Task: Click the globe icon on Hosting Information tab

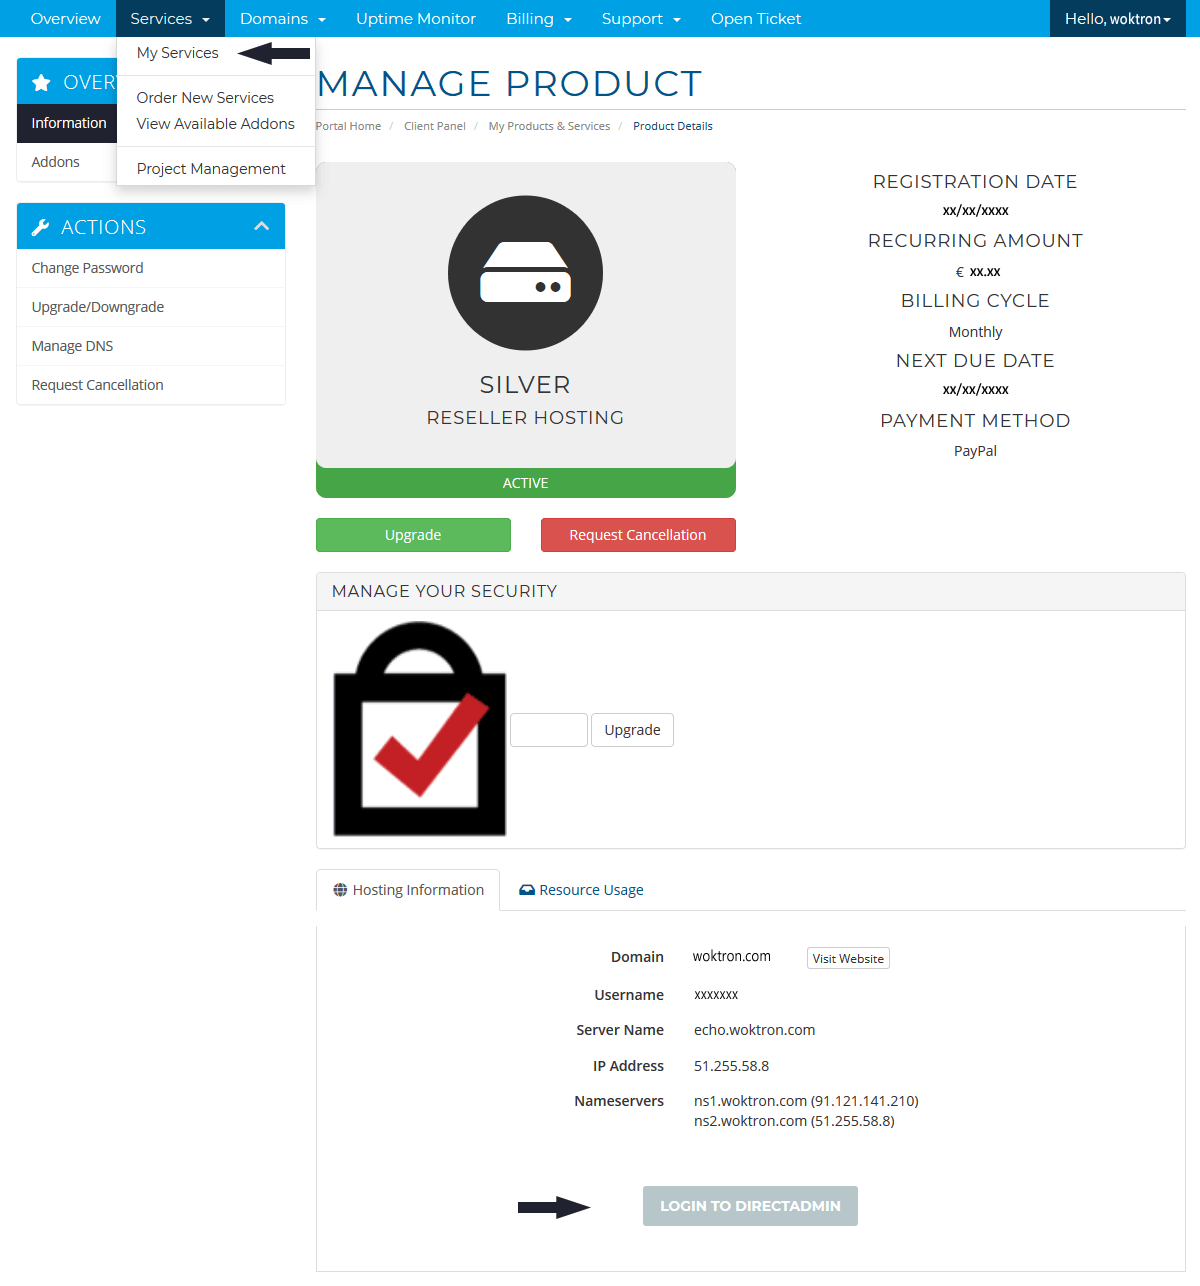Action: click(x=340, y=890)
